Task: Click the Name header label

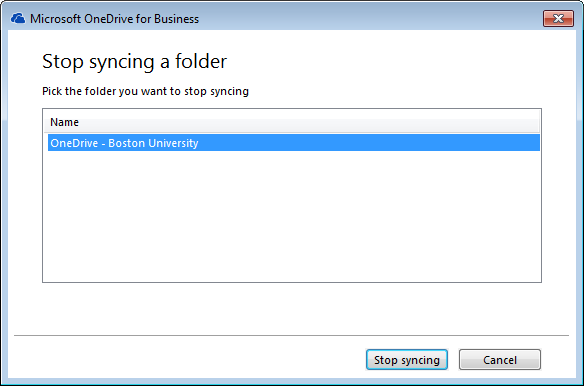Action: tap(64, 122)
